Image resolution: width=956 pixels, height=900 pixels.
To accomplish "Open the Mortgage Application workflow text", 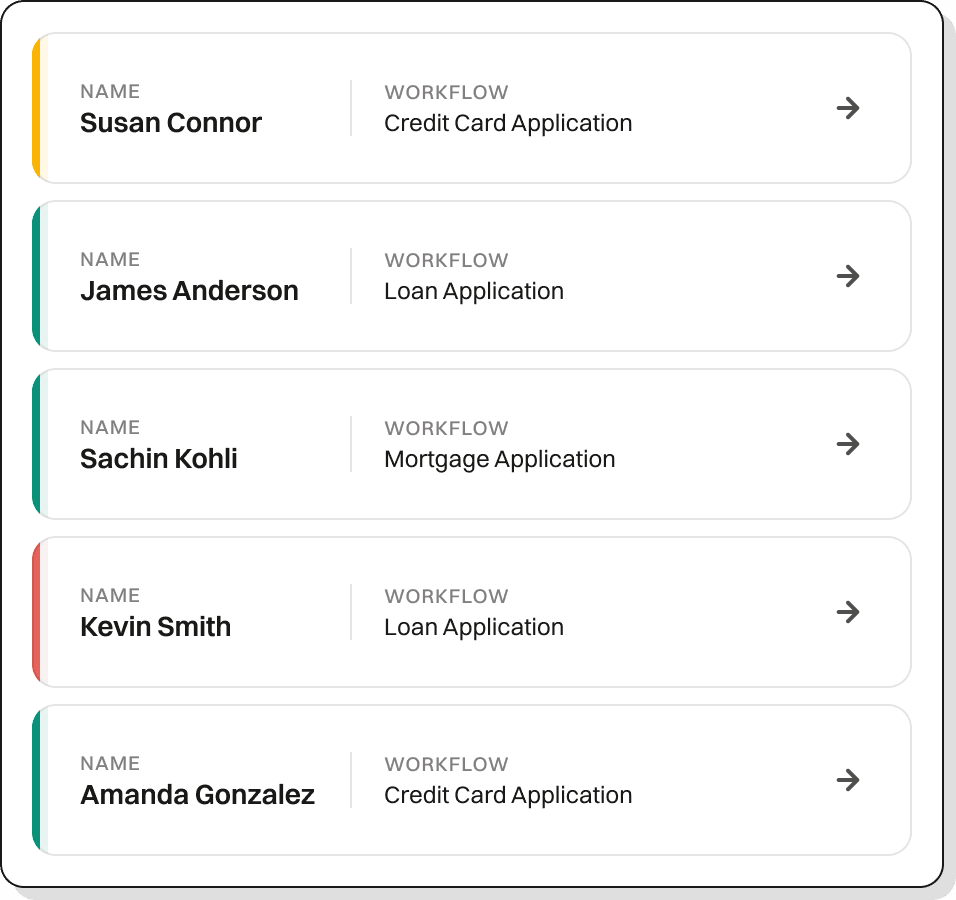I will 499,460.
